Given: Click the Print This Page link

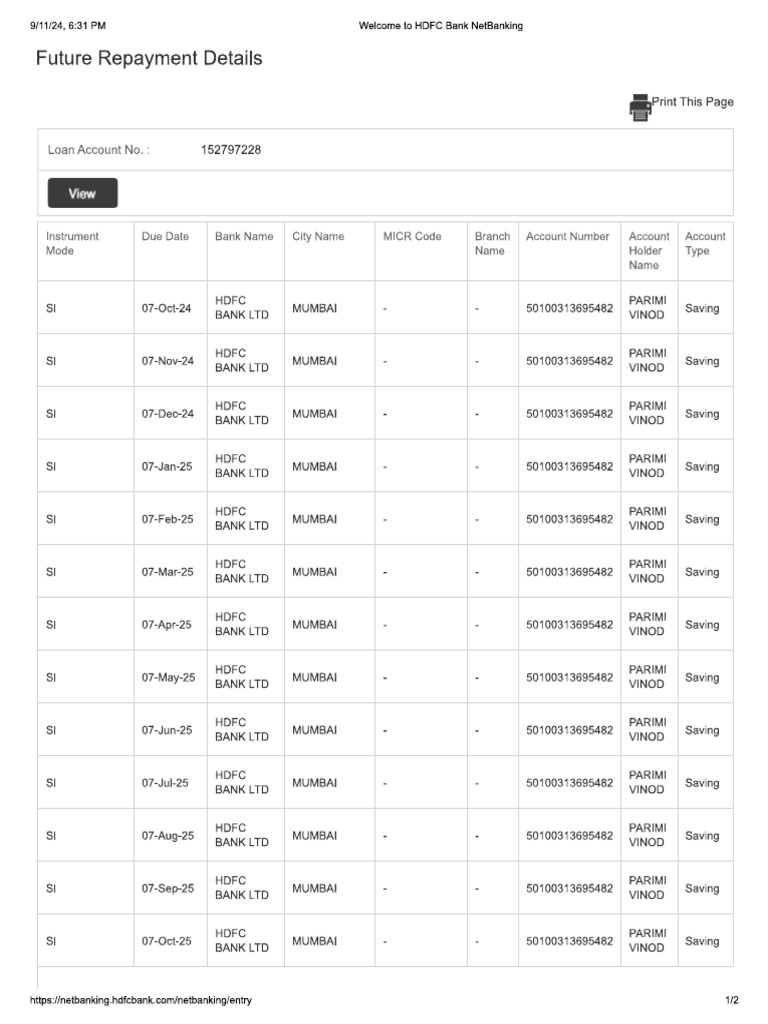Looking at the screenshot, I should point(693,102).
